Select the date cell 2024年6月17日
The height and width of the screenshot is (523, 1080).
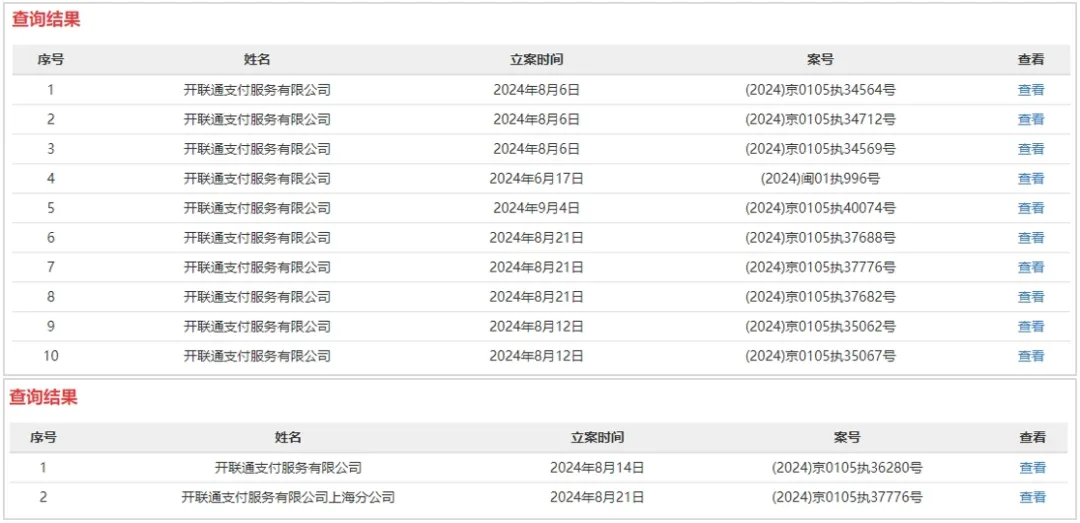pyautogui.click(x=537, y=178)
